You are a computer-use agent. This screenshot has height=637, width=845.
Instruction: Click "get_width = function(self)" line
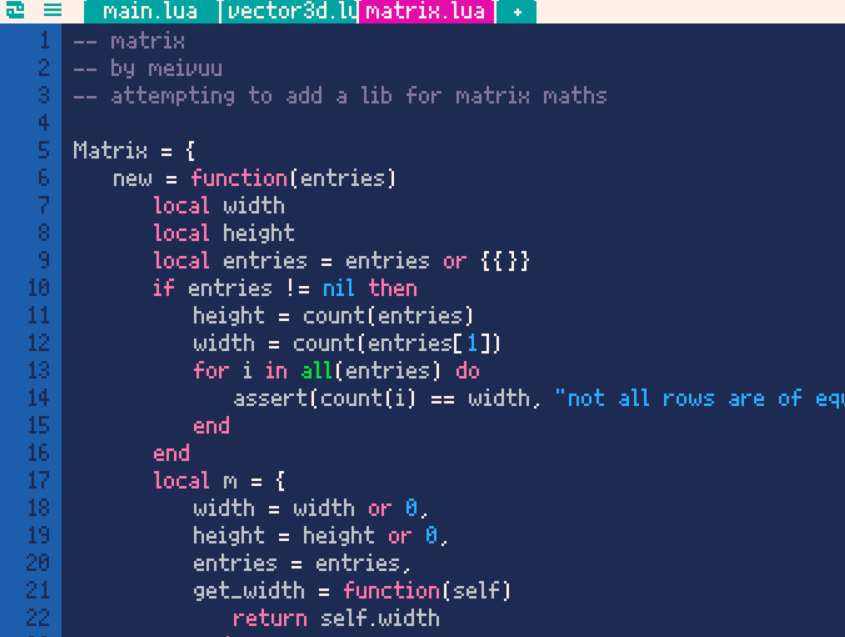click(x=352, y=591)
